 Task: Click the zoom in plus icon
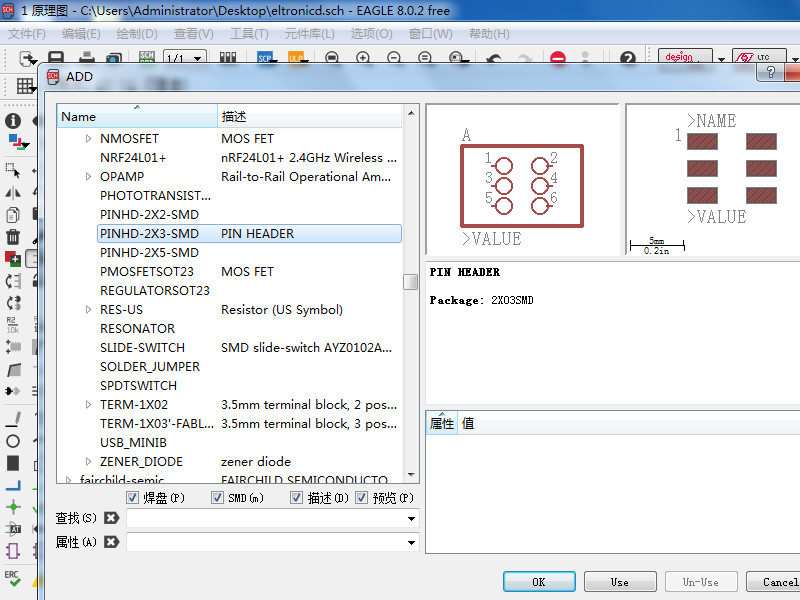coord(363,58)
